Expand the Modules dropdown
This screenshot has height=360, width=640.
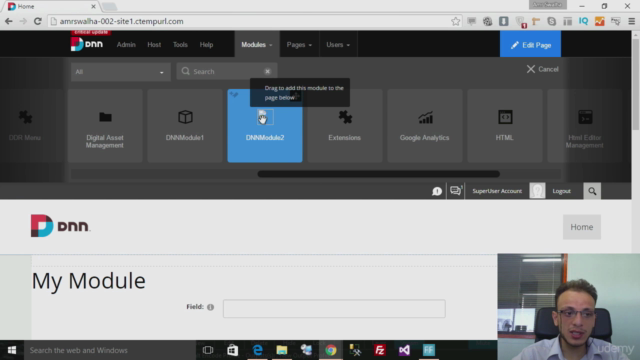[257, 44]
